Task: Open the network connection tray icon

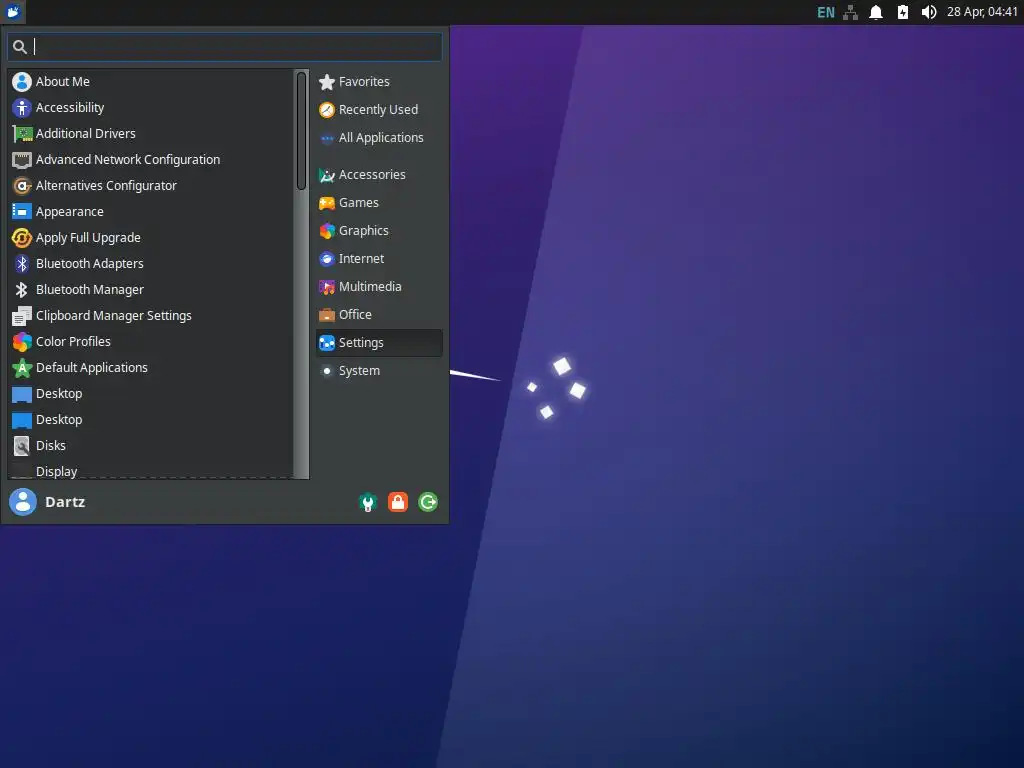Action: pyautogui.click(x=850, y=12)
